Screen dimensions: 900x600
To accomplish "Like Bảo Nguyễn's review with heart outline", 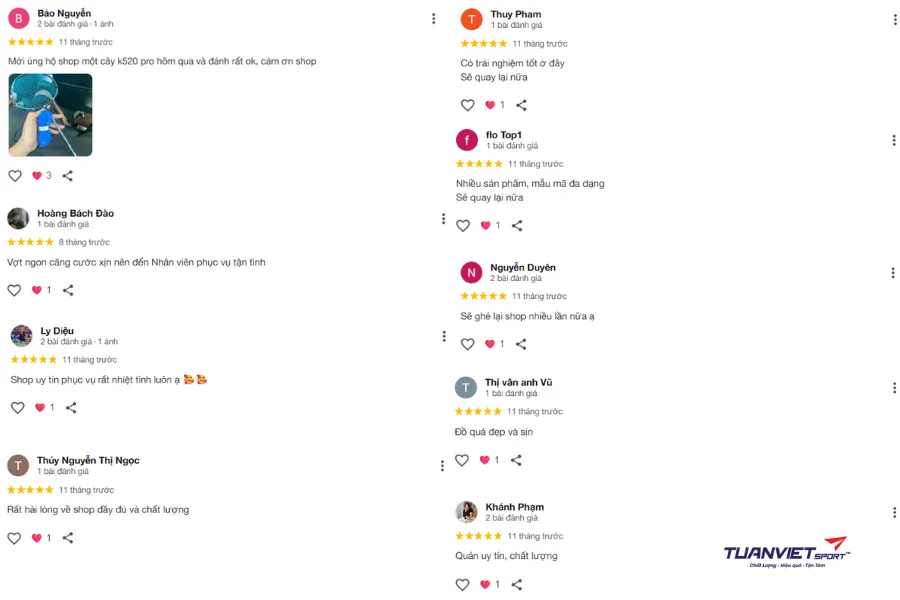I will tap(15, 176).
